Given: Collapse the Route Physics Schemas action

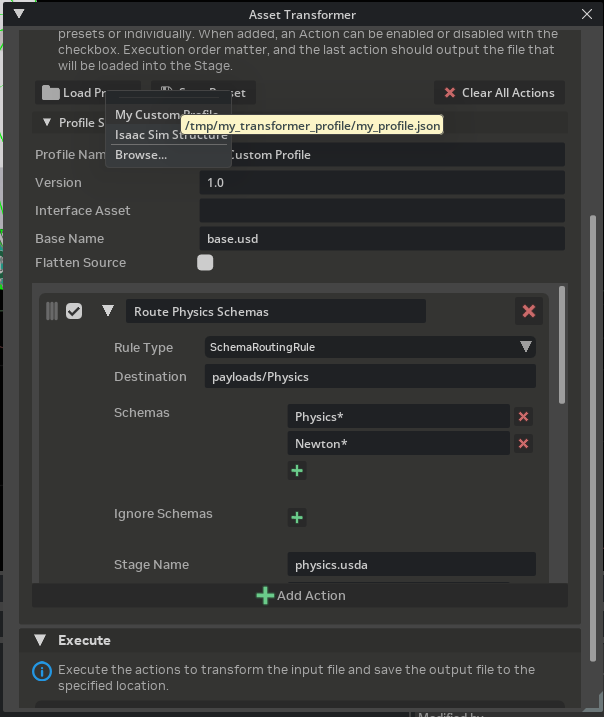Looking at the screenshot, I should coord(108,311).
